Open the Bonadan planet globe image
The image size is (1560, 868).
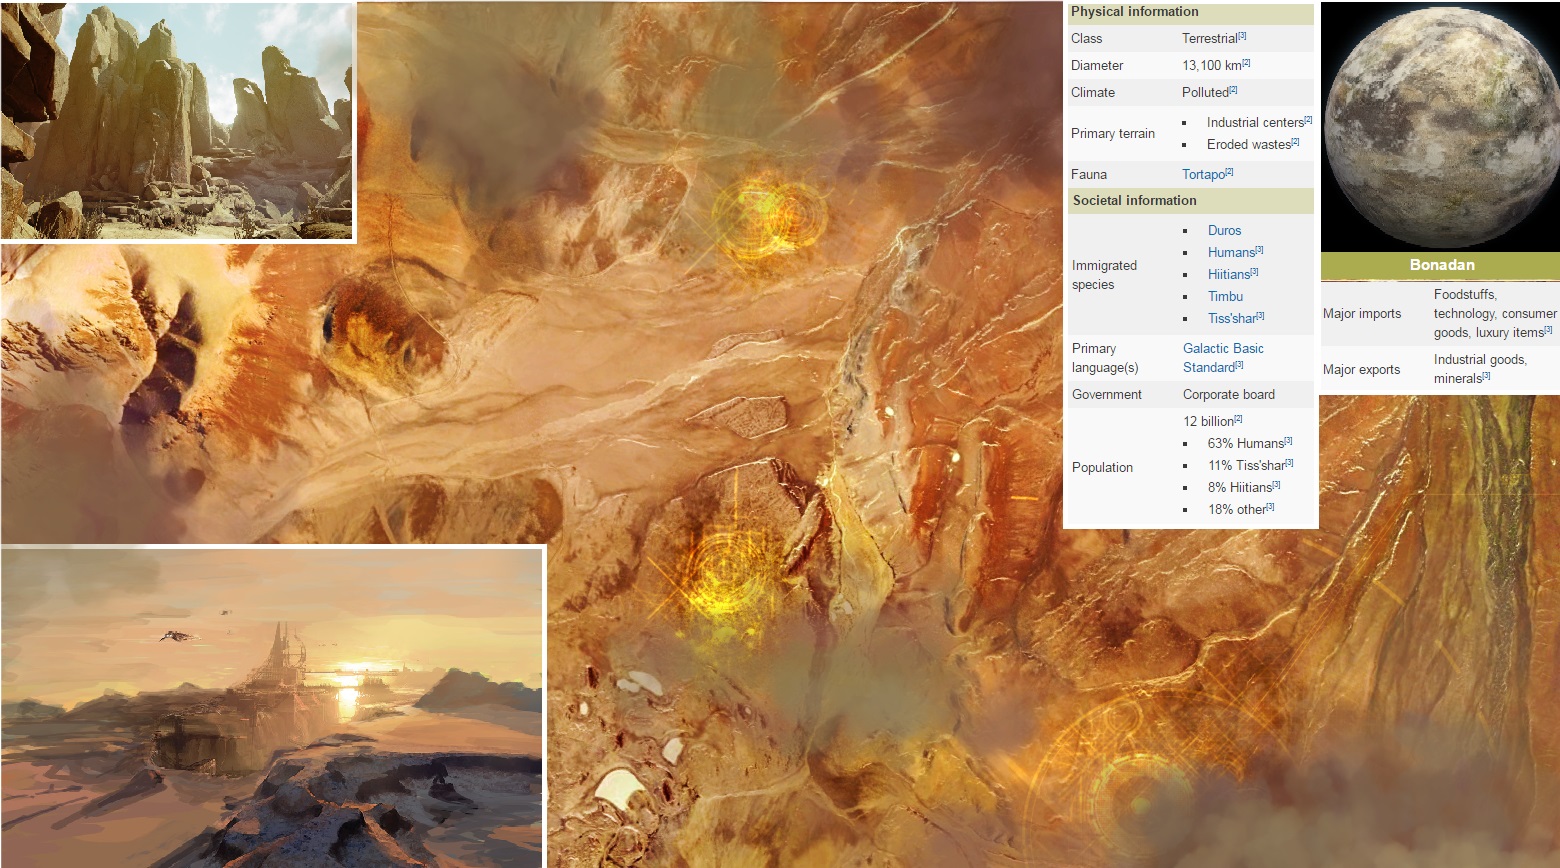click(1440, 125)
